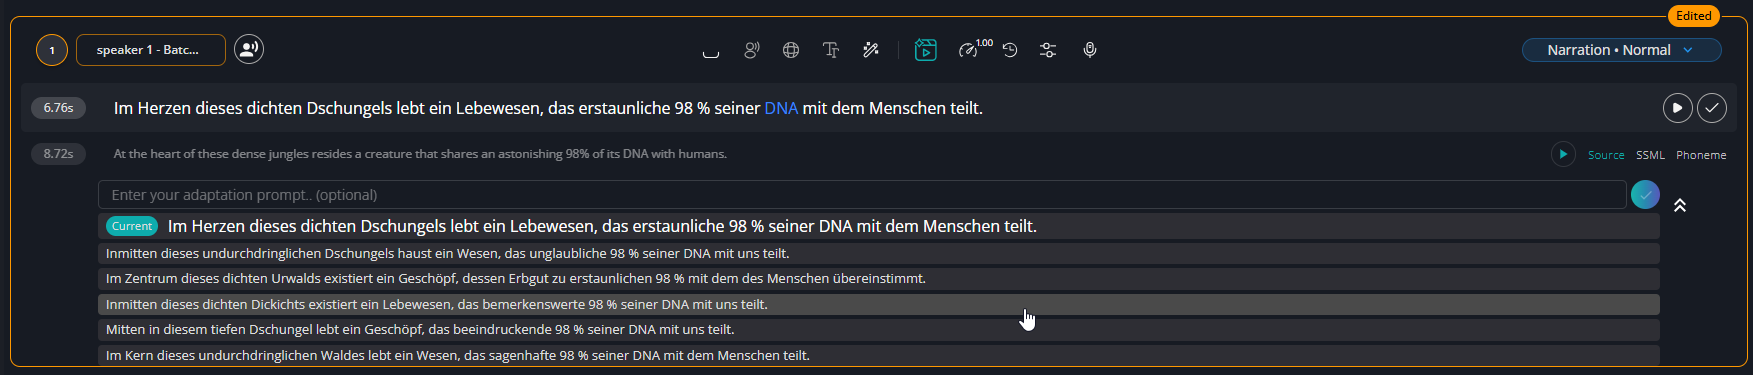Click the microphone record icon
The width and height of the screenshot is (1753, 375).
(1090, 50)
